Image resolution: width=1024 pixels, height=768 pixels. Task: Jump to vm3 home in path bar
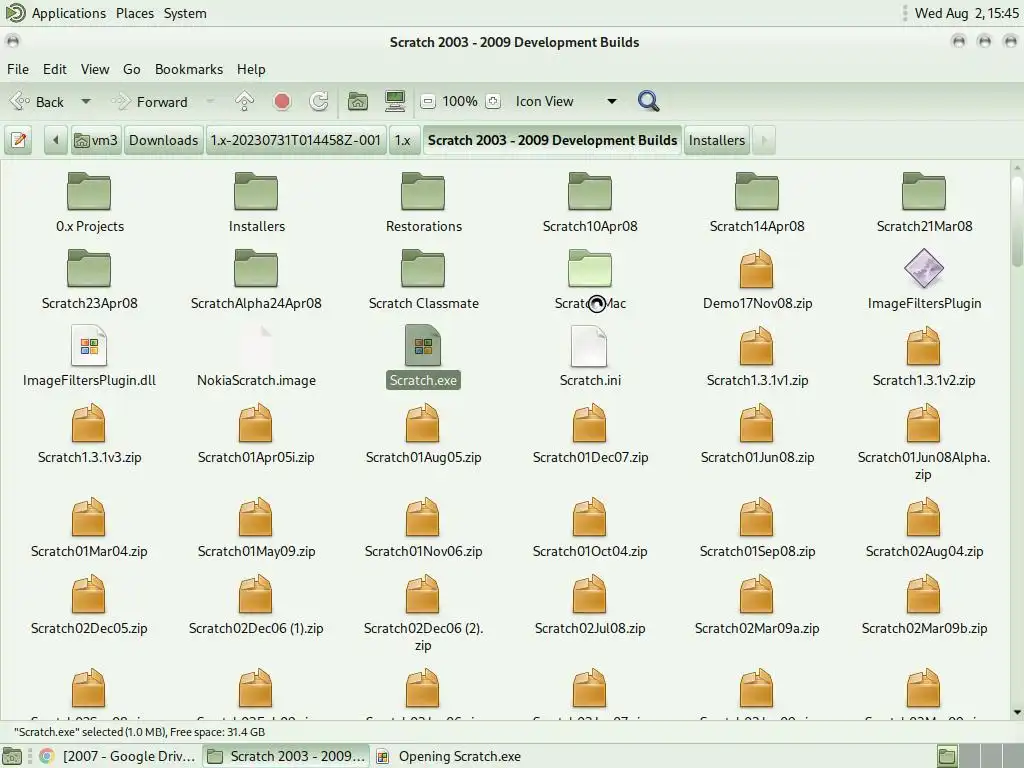(96, 140)
